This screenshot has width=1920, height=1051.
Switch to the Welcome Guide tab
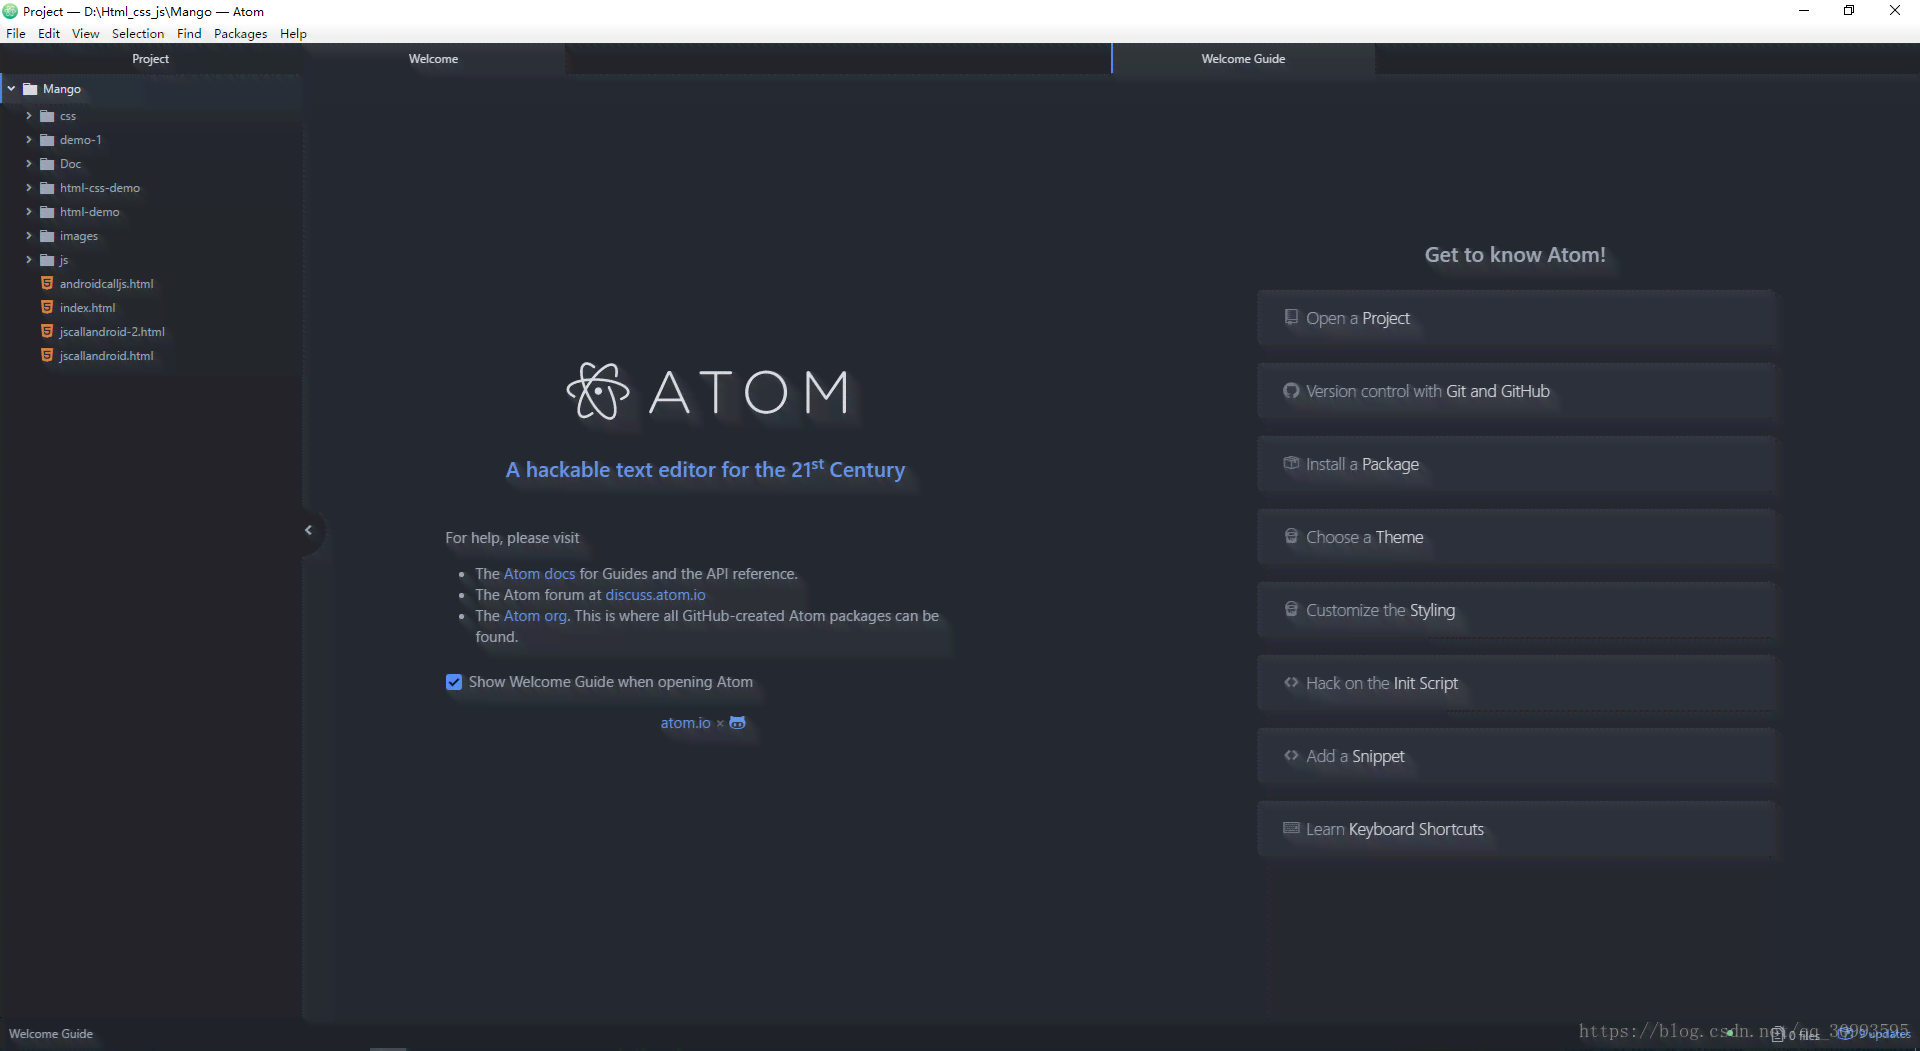[x=1243, y=59]
